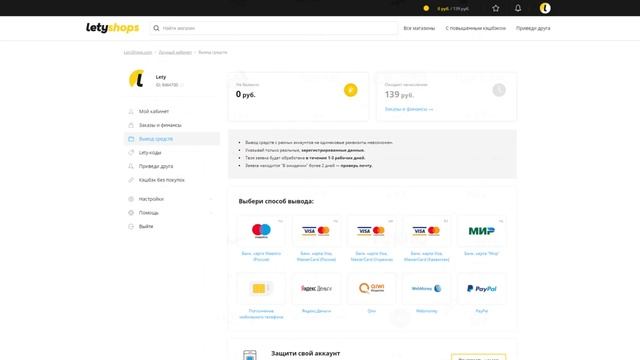Click the search magnifier icon
Viewport: 640px width, 360px height.
(x=156, y=28)
